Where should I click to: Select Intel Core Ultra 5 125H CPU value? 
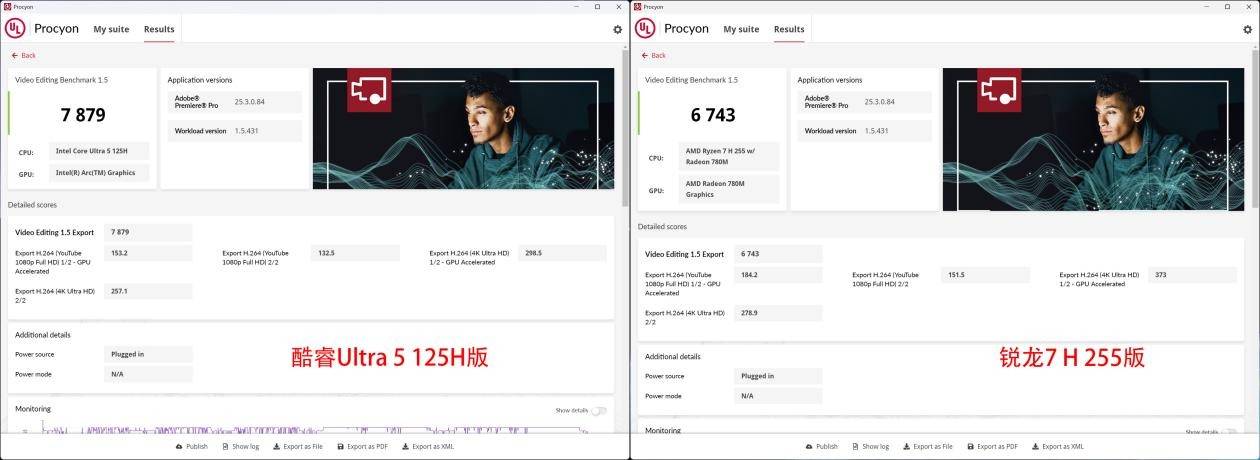tap(100, 151)
